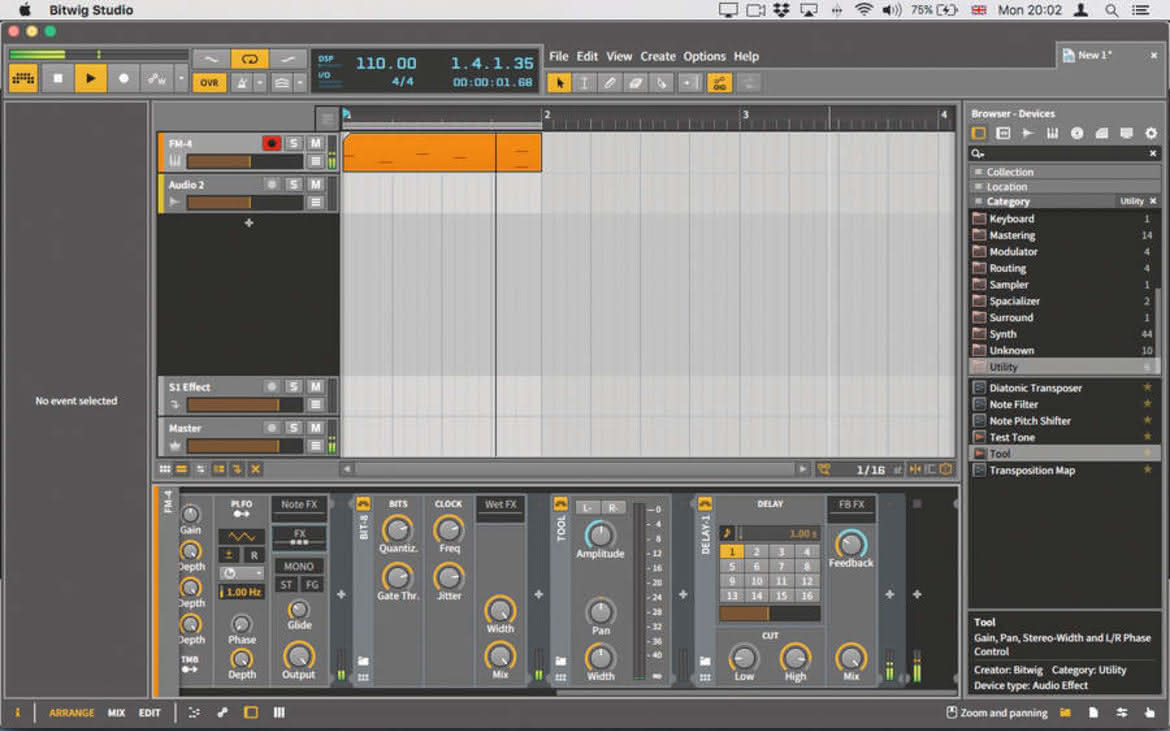Solo the S1 Effect track

294,386
